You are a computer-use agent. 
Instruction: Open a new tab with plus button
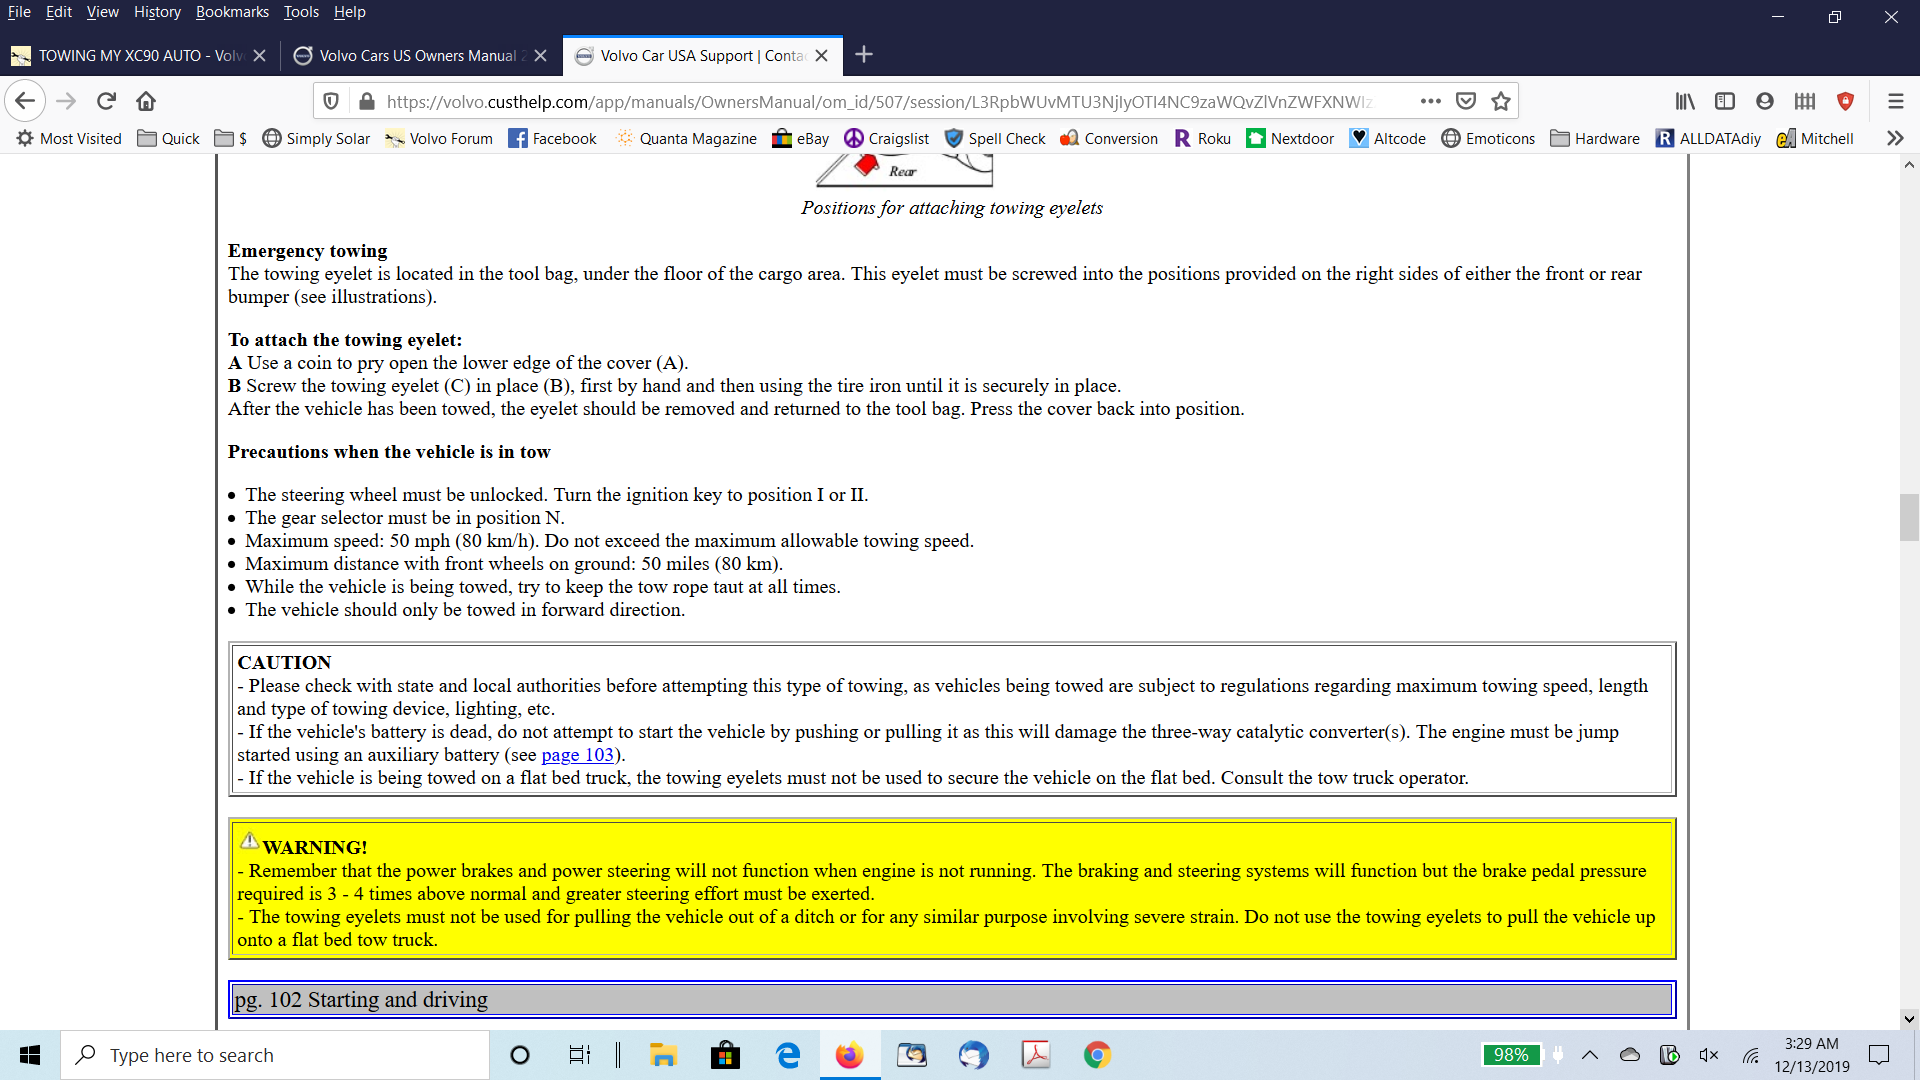tap(864, 55)
